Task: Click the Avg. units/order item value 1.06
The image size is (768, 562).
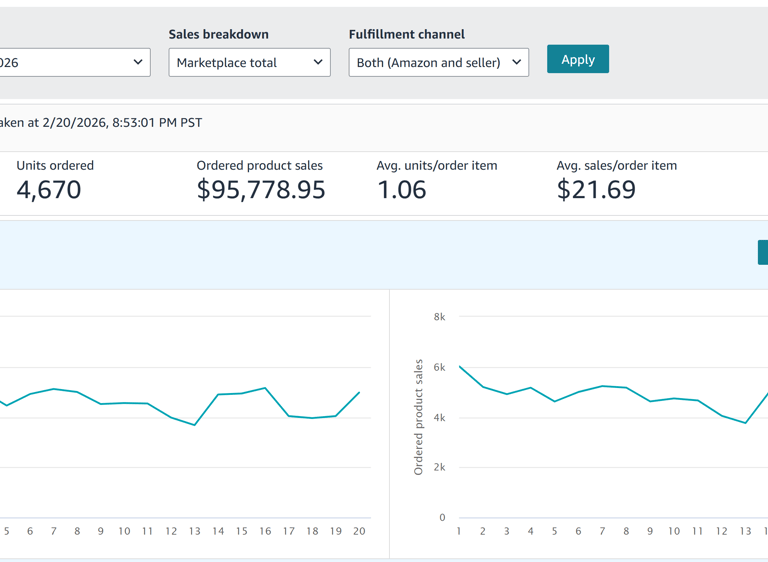Action: click(402, 189)
